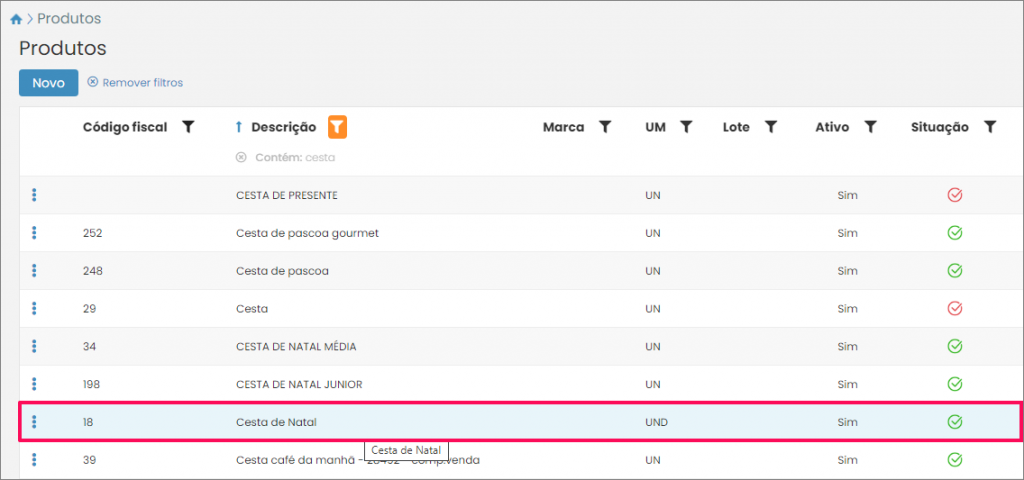Click the home icon in breadcrumb
Viewport: 1024px width, 480px height.
(16, 19)
